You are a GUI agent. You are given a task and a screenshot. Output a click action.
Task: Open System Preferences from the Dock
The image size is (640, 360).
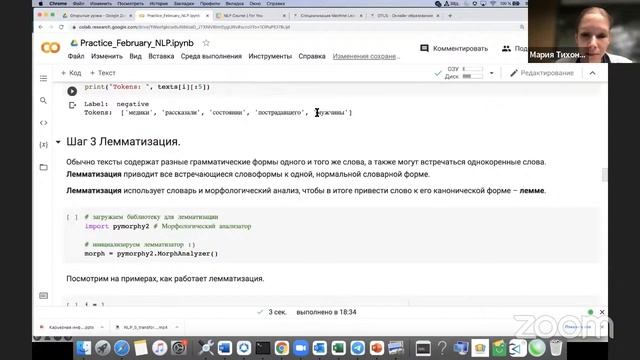point(179,348)
